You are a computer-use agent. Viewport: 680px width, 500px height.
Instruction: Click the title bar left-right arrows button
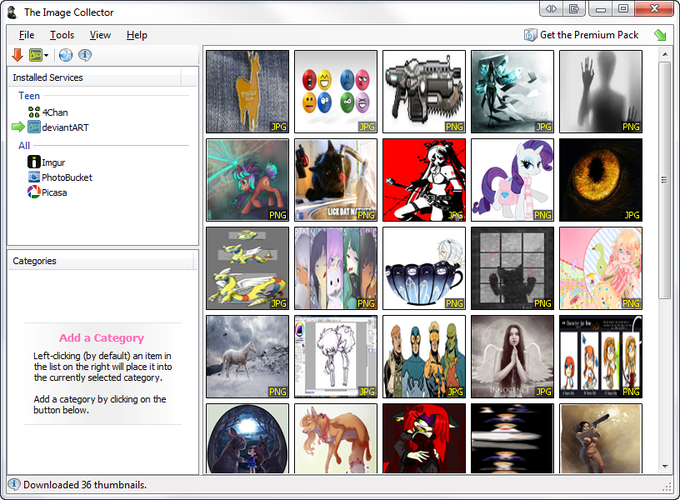click(551, 9)
